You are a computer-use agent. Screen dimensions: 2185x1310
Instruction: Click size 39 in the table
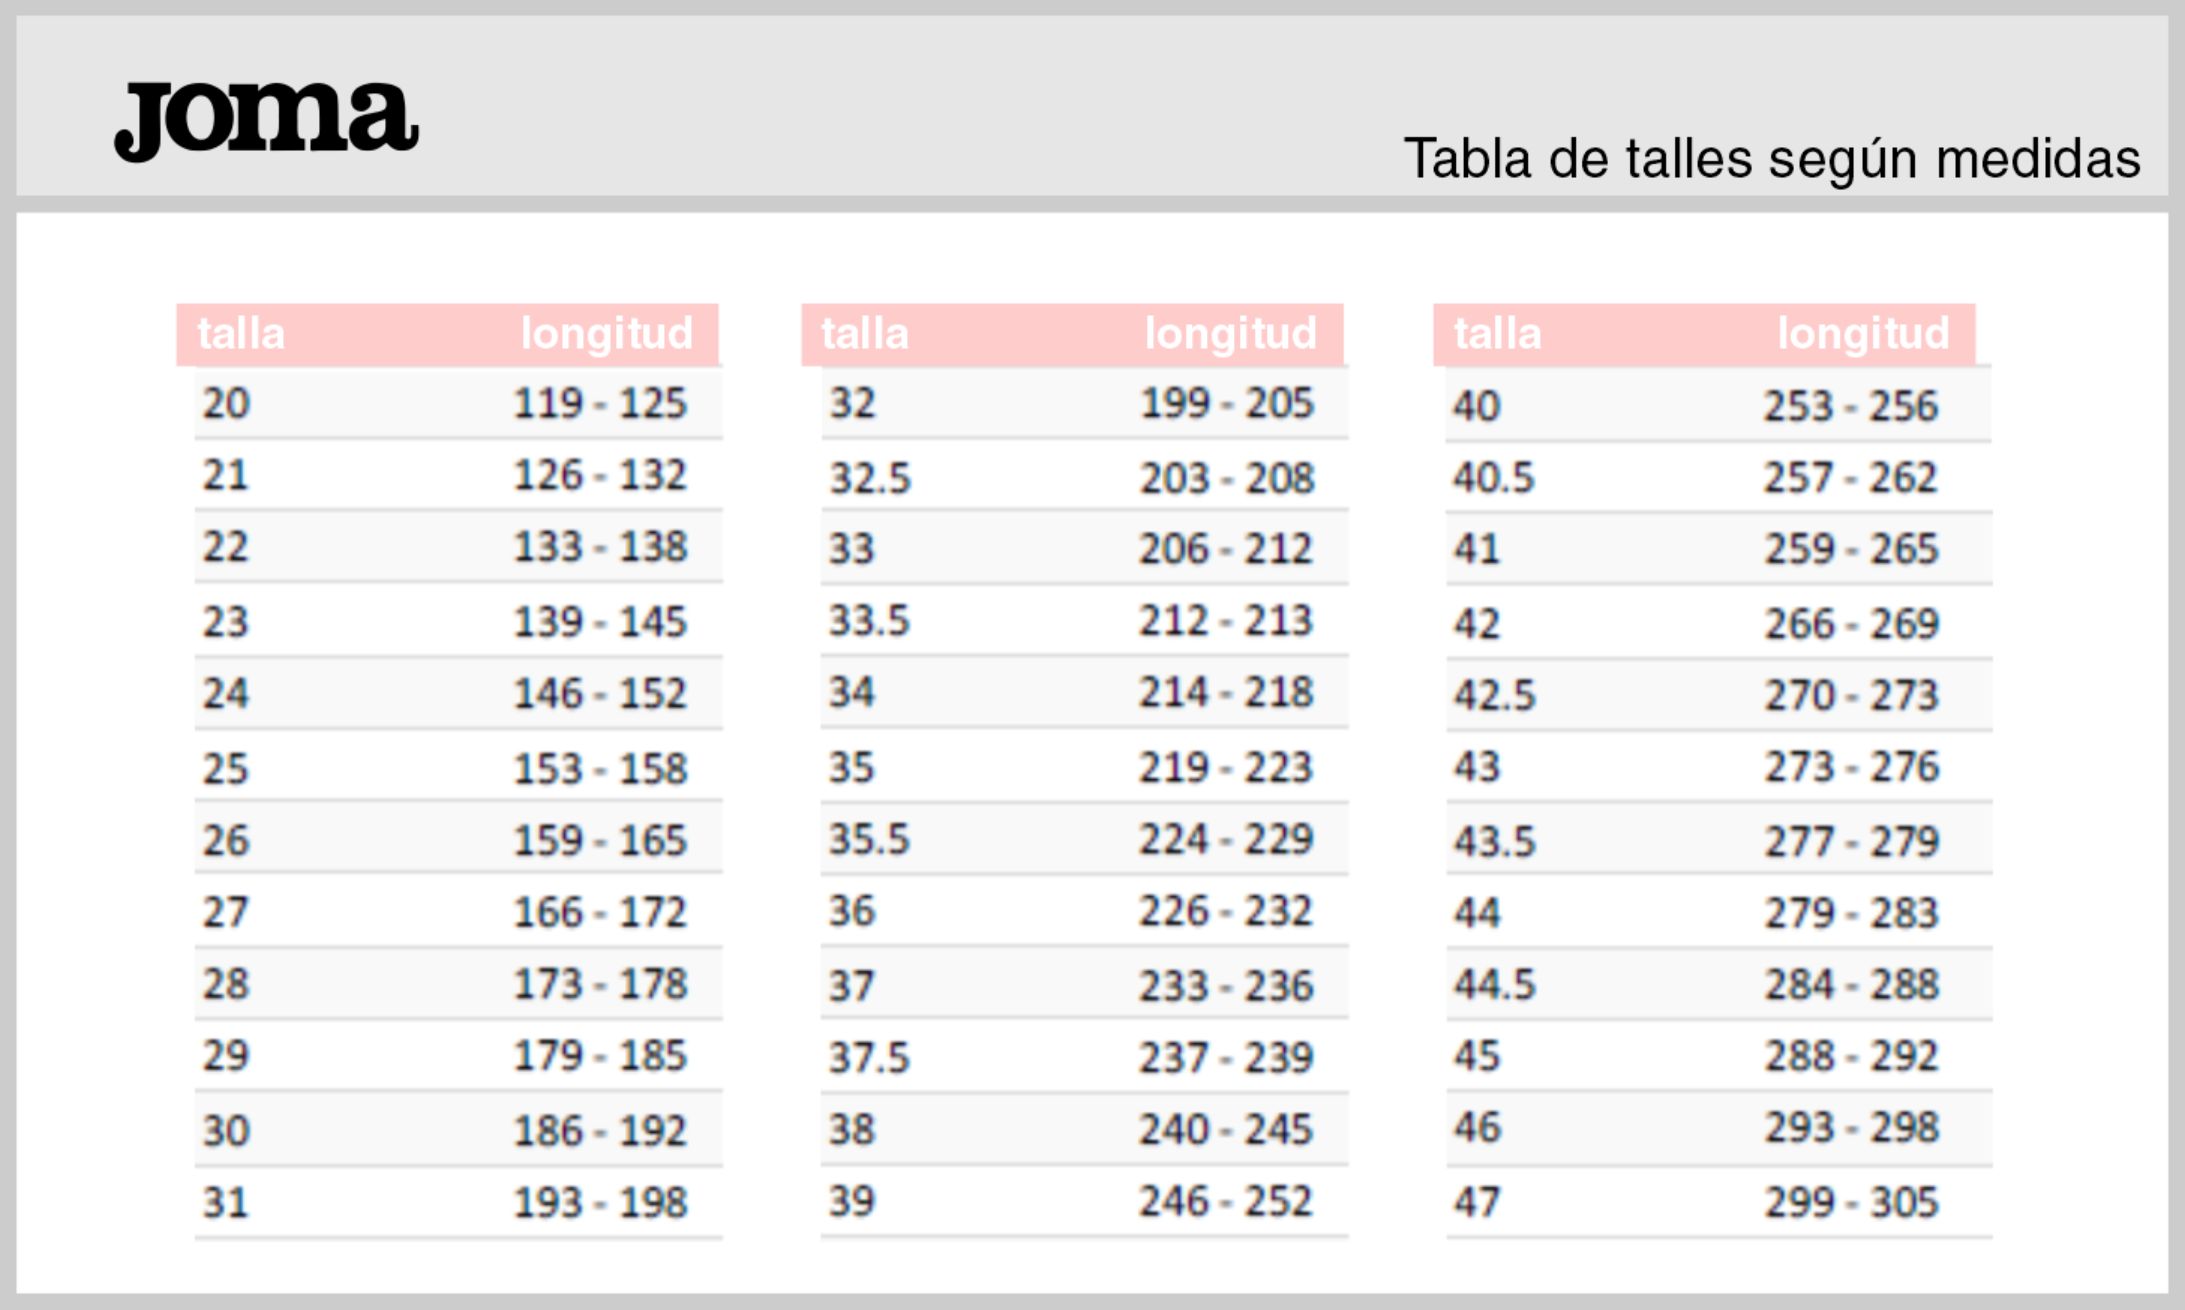tap(852, 1201)
